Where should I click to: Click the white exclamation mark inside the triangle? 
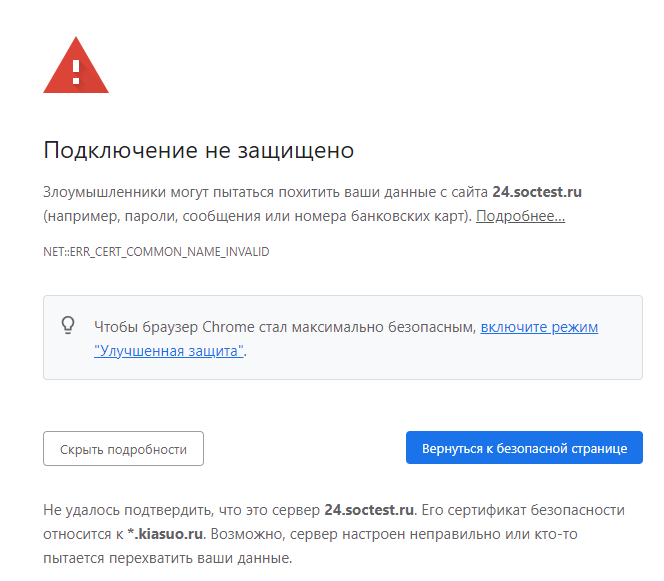(x=76, y=72)
